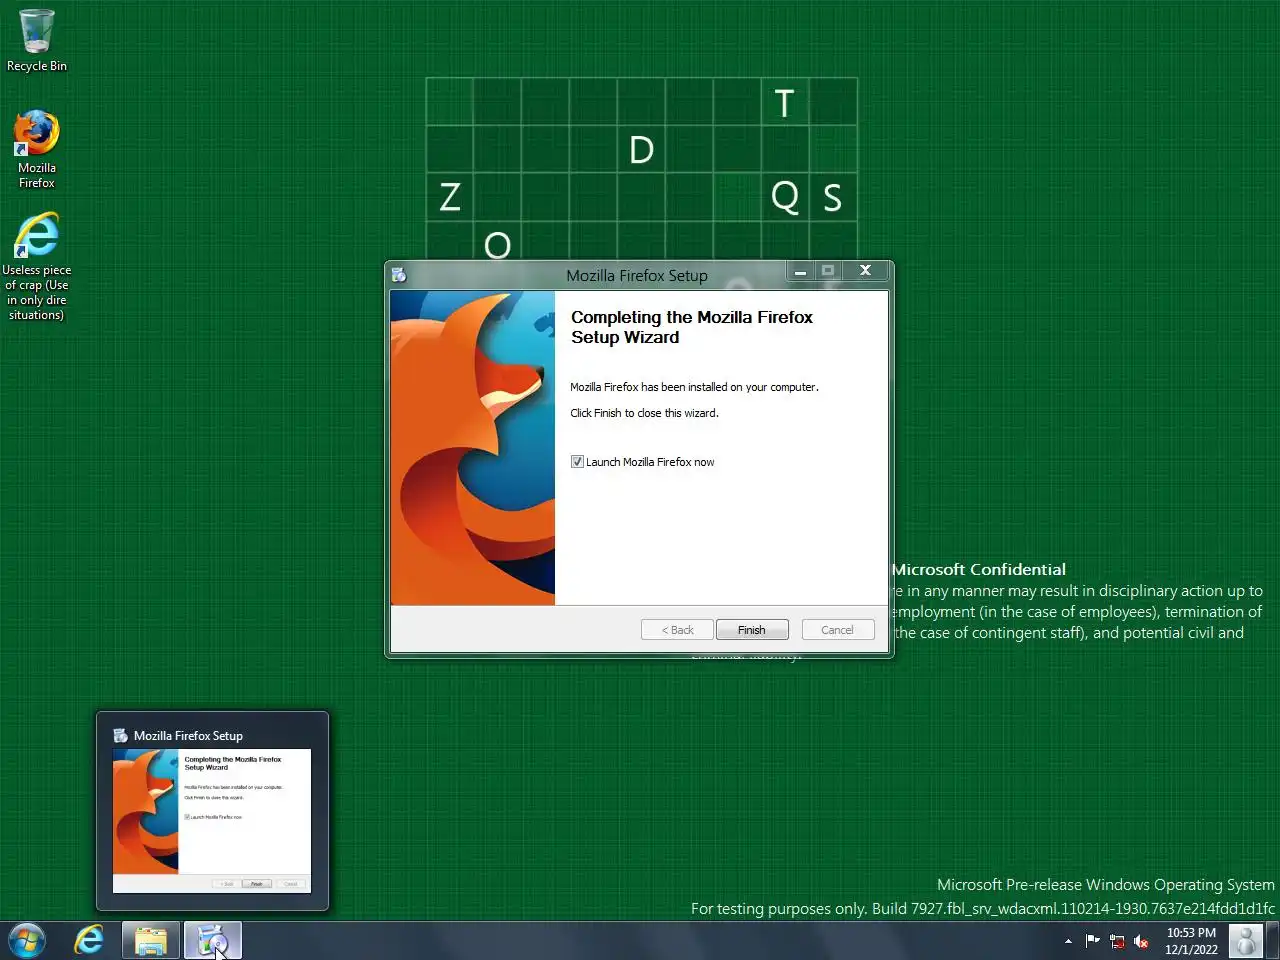Image resolution: width=1280 pixels, height=960 pixels.
Task: Show hidden tray icons arrow
Action: (x=1068, y=941)
